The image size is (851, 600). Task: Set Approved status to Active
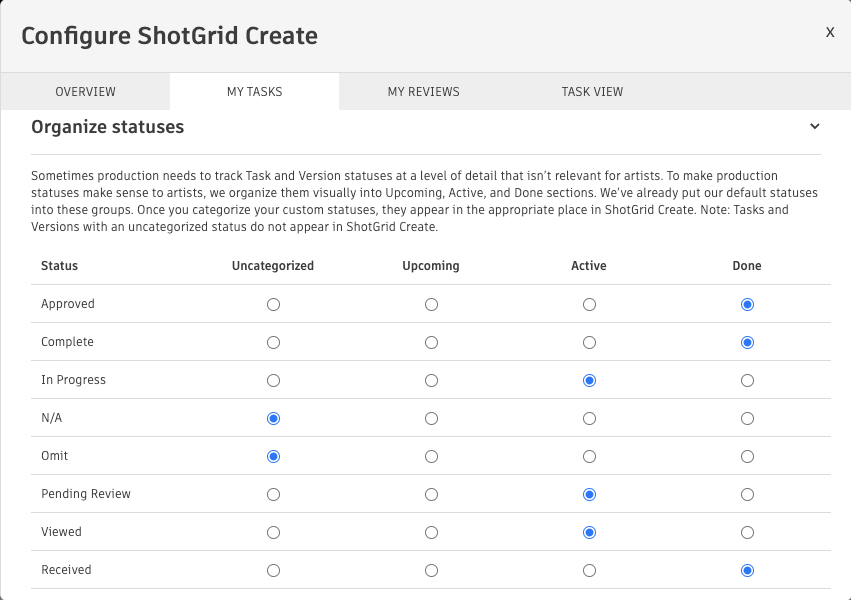click(589, 304)
